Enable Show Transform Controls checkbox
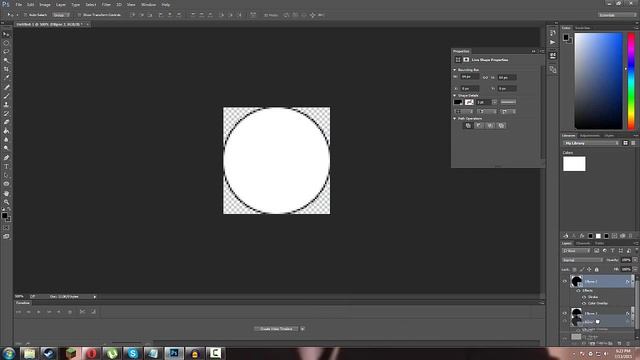The width and height of the screenshot is (640, 360). [x=79, y=15]
